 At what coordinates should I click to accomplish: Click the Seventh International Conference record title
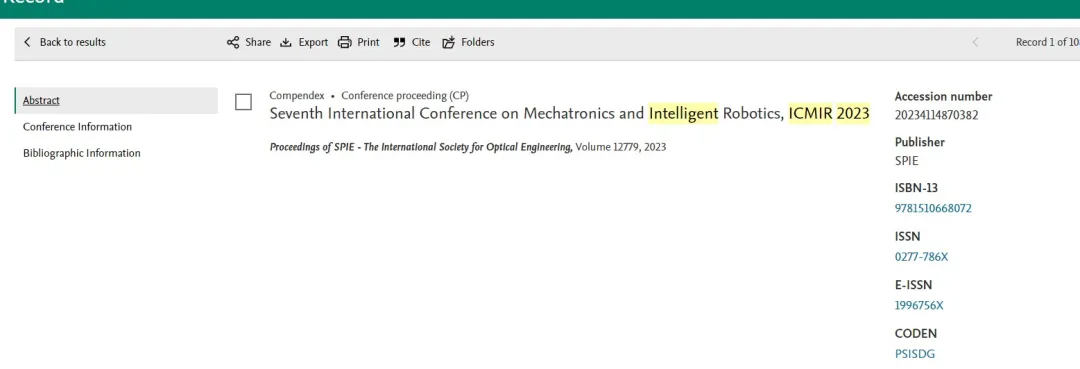coord(570,113)
